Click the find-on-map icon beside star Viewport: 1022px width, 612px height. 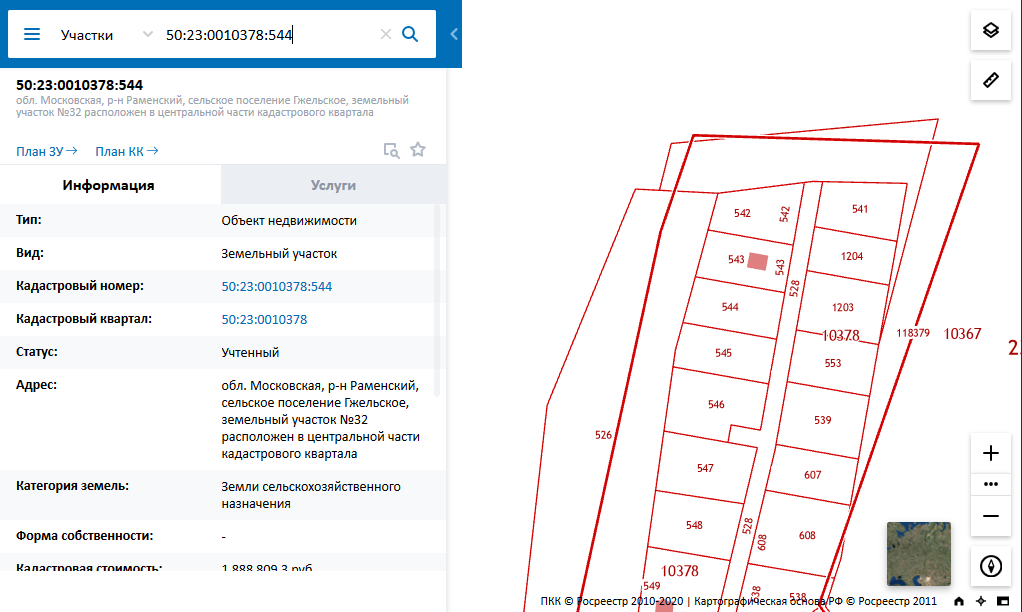pos(392,151)
